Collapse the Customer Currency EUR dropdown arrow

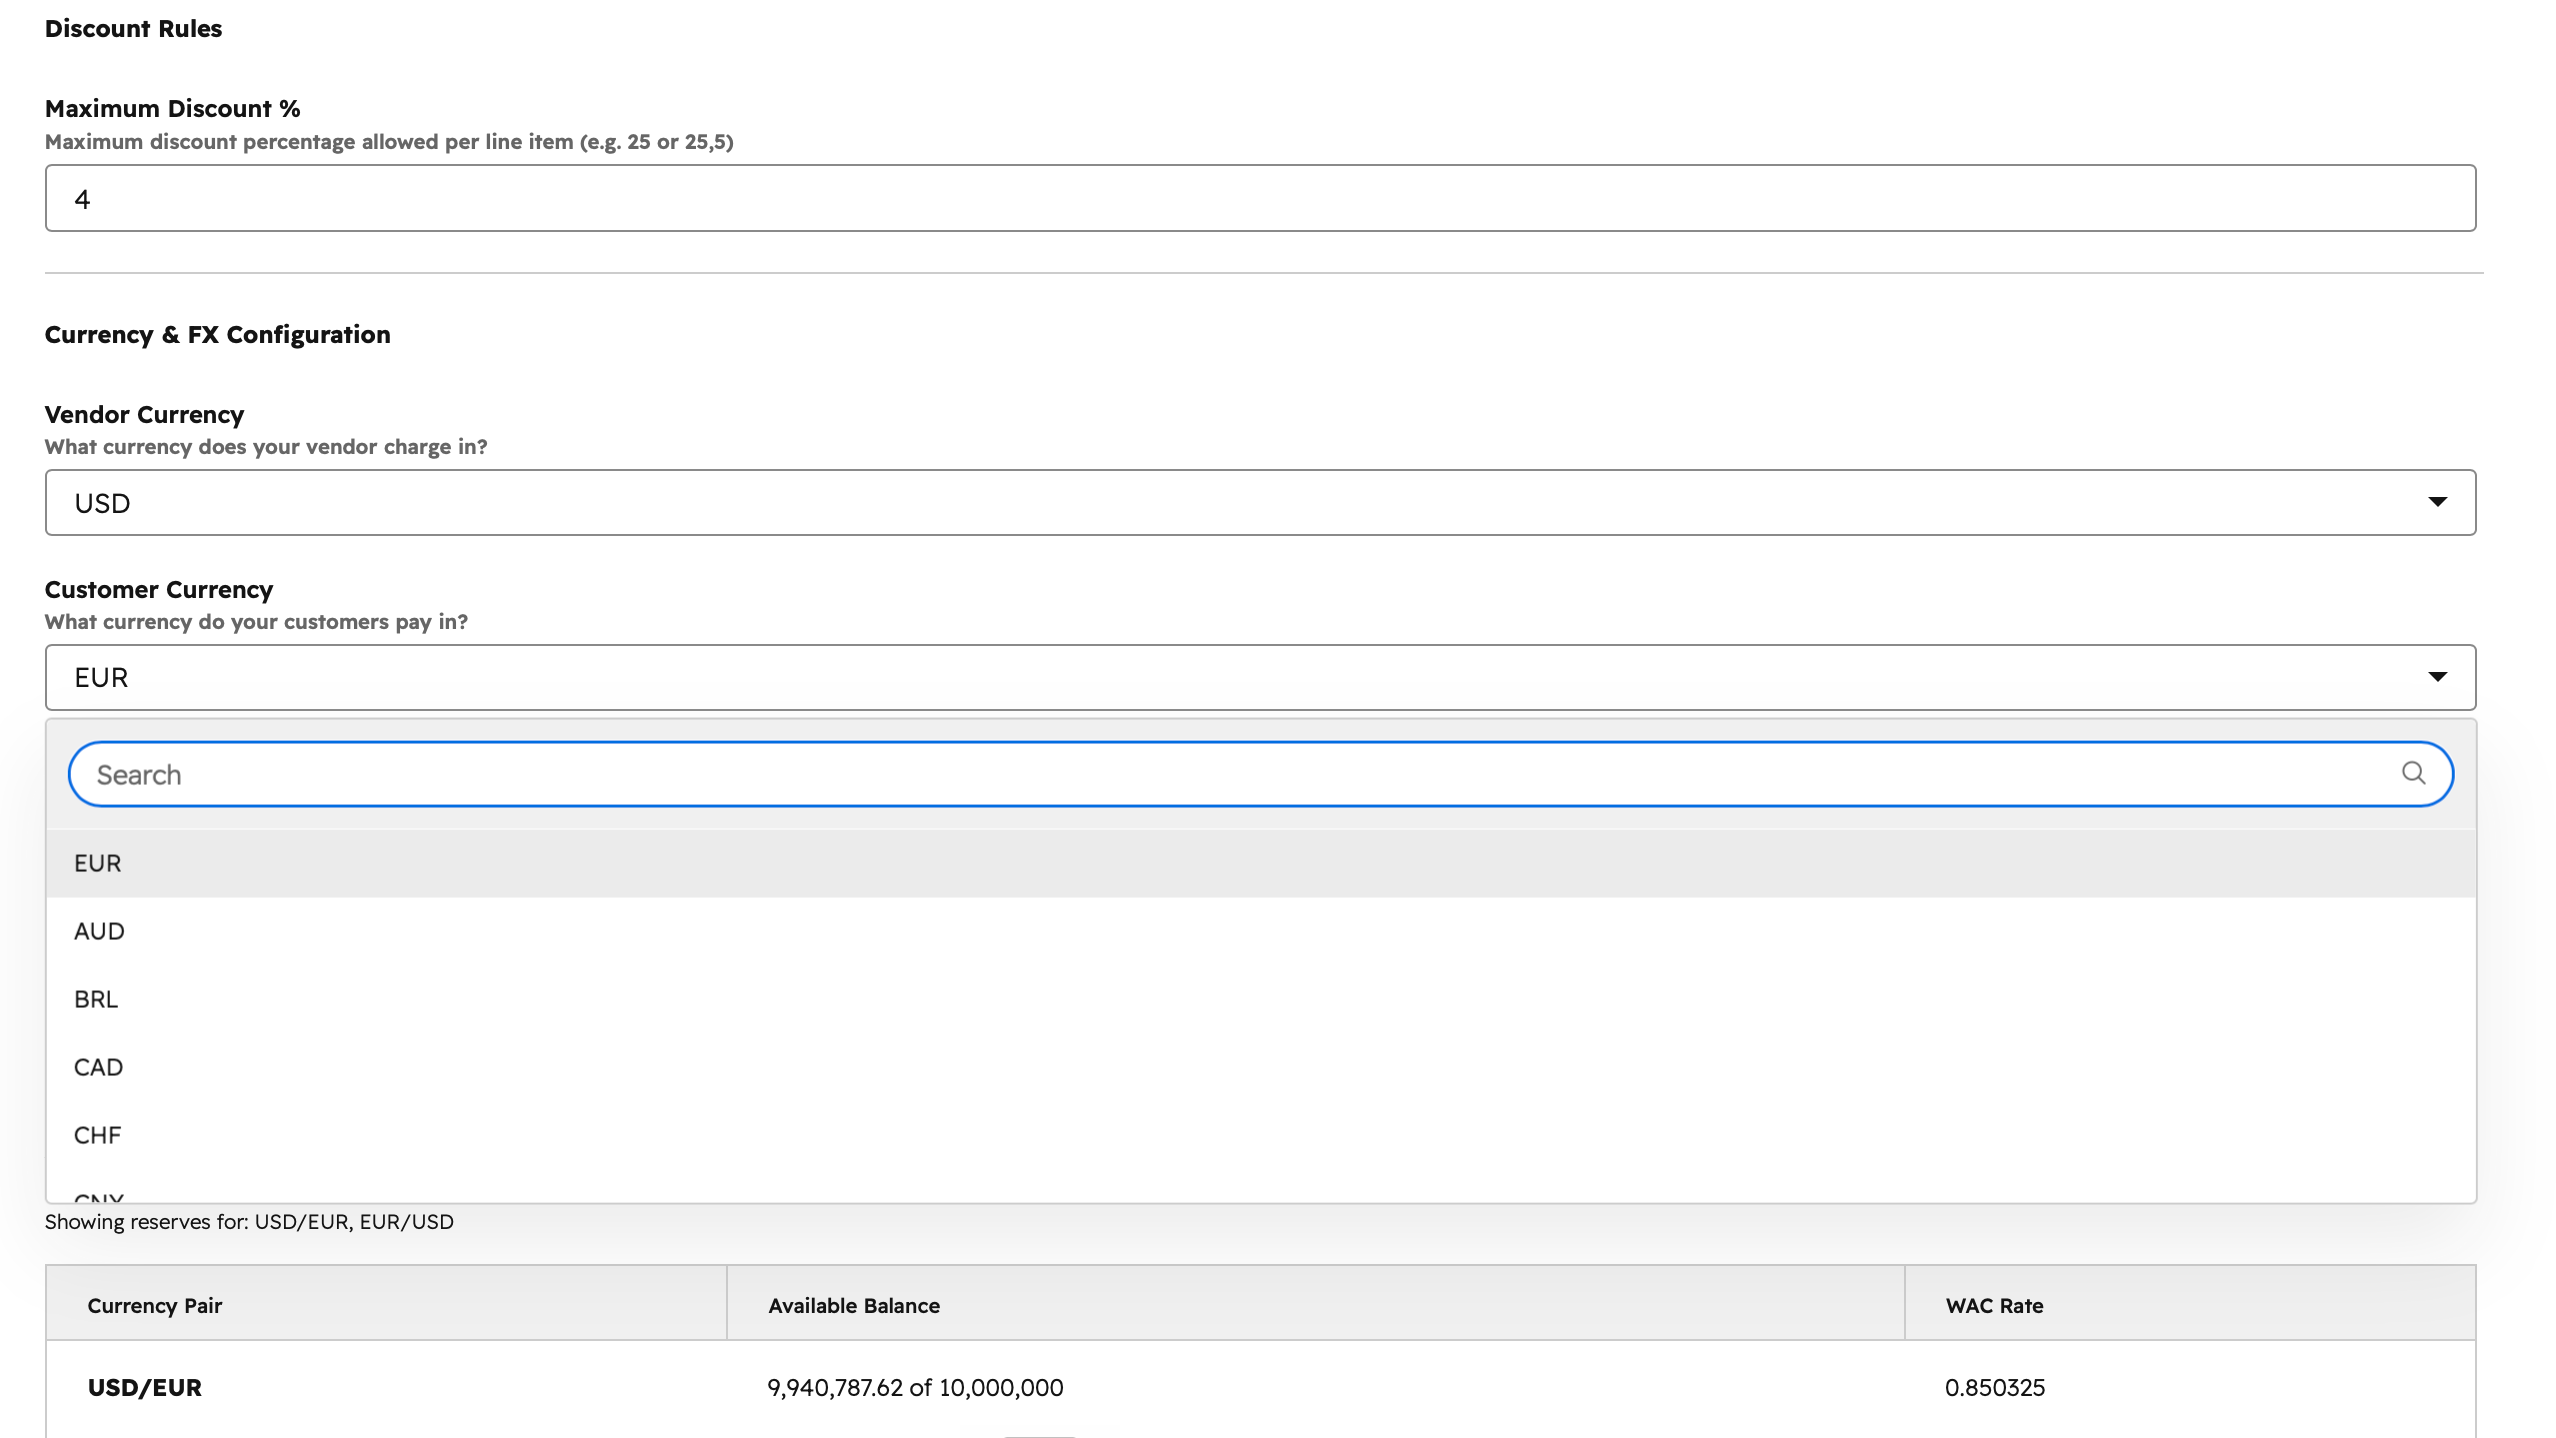(x=2437, y=677)
